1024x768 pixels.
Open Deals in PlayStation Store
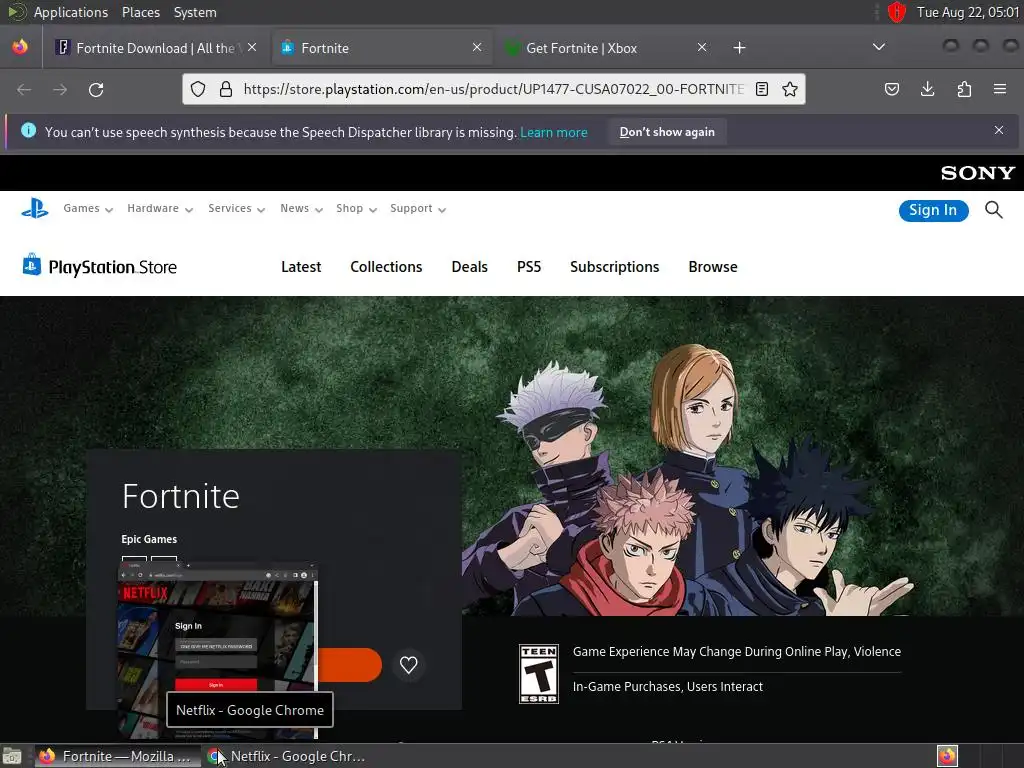470,267
